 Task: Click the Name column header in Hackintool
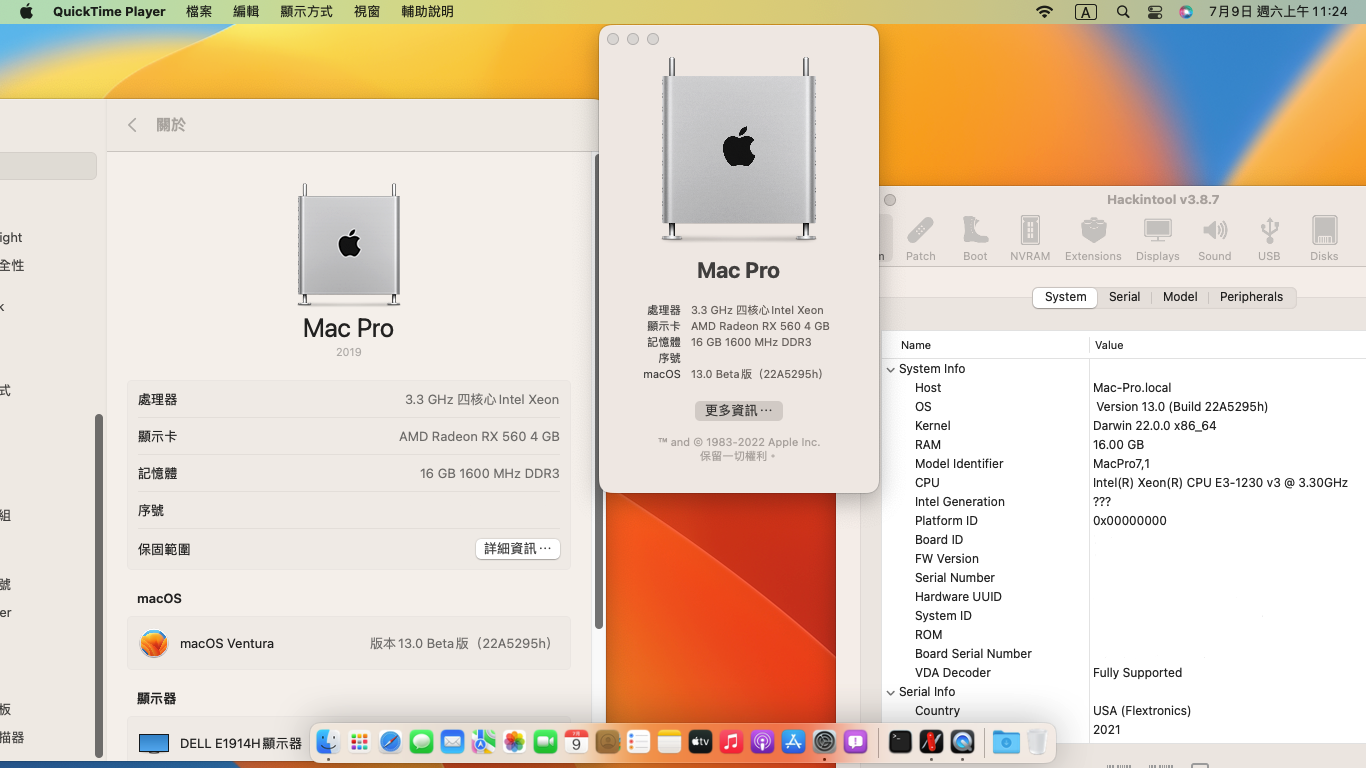coord(985,345)
